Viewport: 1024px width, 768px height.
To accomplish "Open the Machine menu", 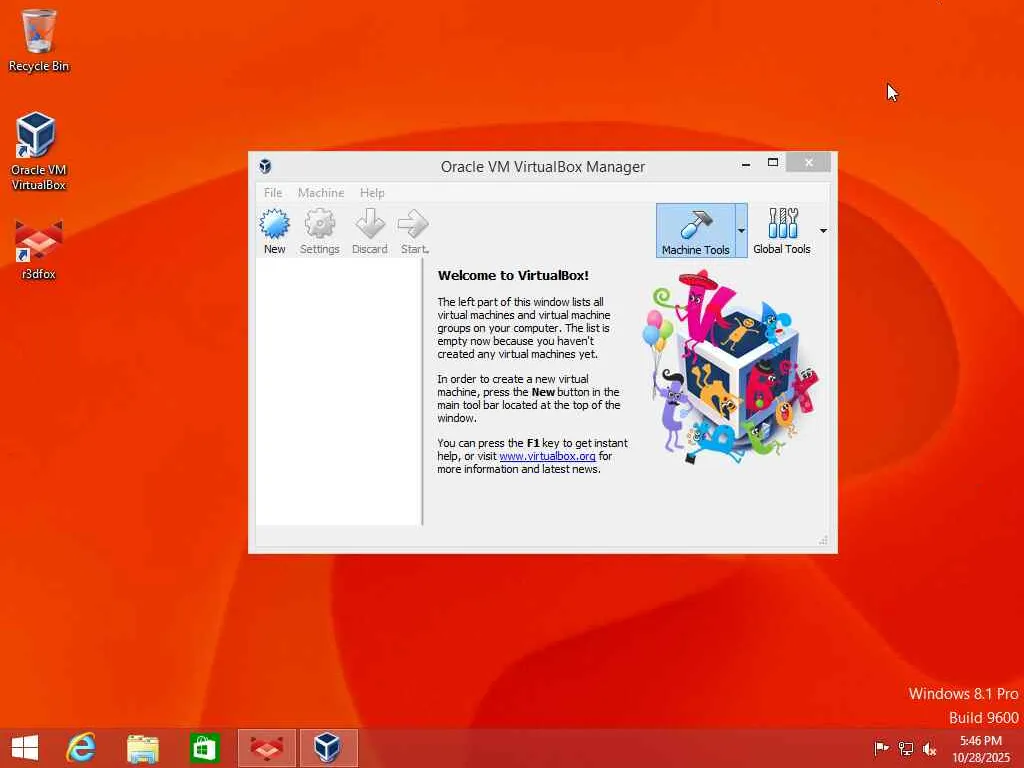I will coord(321,193).
